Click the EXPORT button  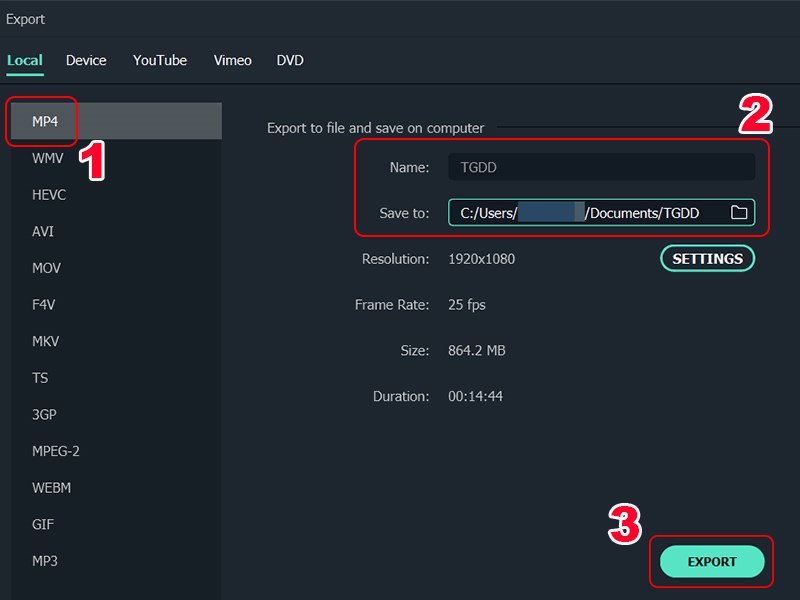point(712,561)
